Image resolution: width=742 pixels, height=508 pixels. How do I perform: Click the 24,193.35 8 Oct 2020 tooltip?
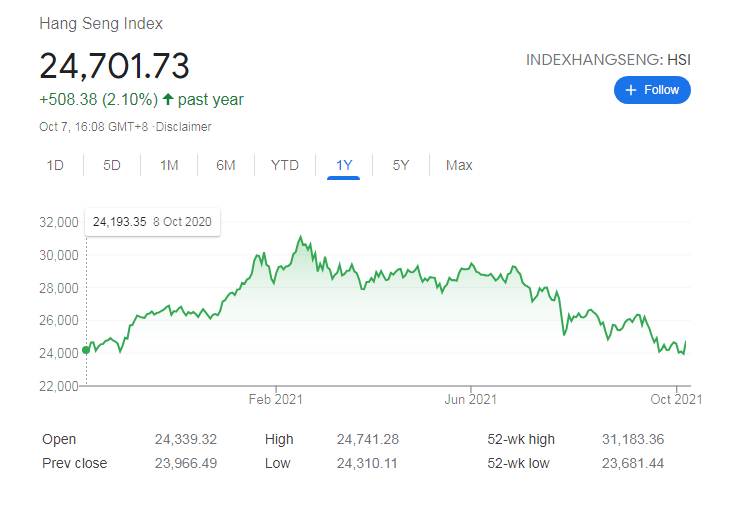click(152, 222)
